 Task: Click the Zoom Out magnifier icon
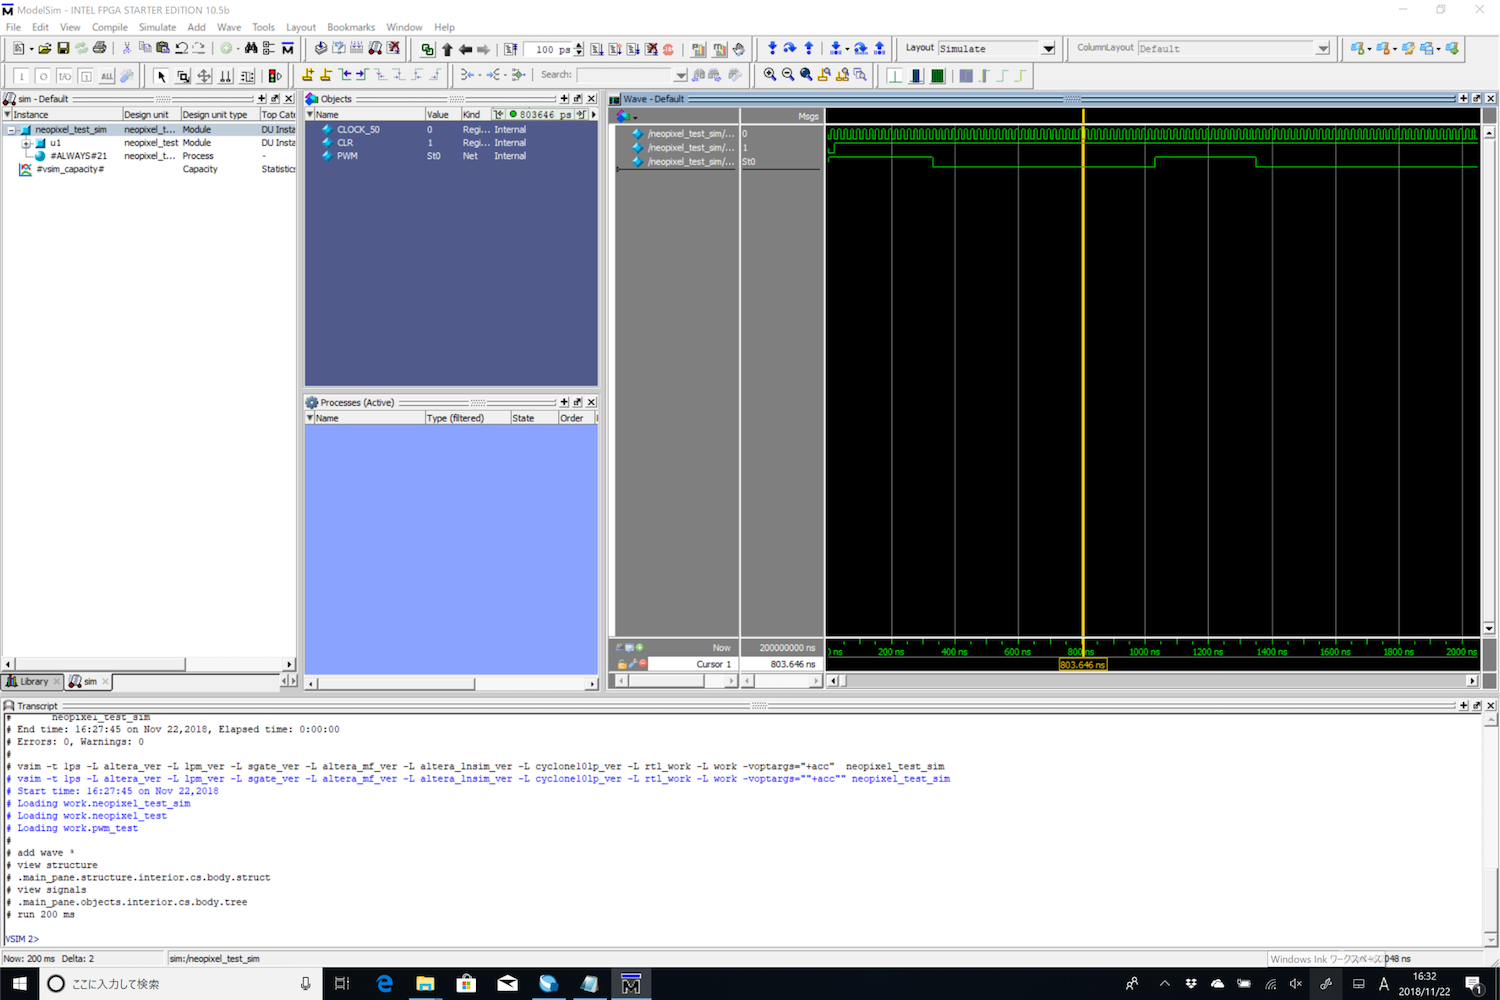click(787, 75)
